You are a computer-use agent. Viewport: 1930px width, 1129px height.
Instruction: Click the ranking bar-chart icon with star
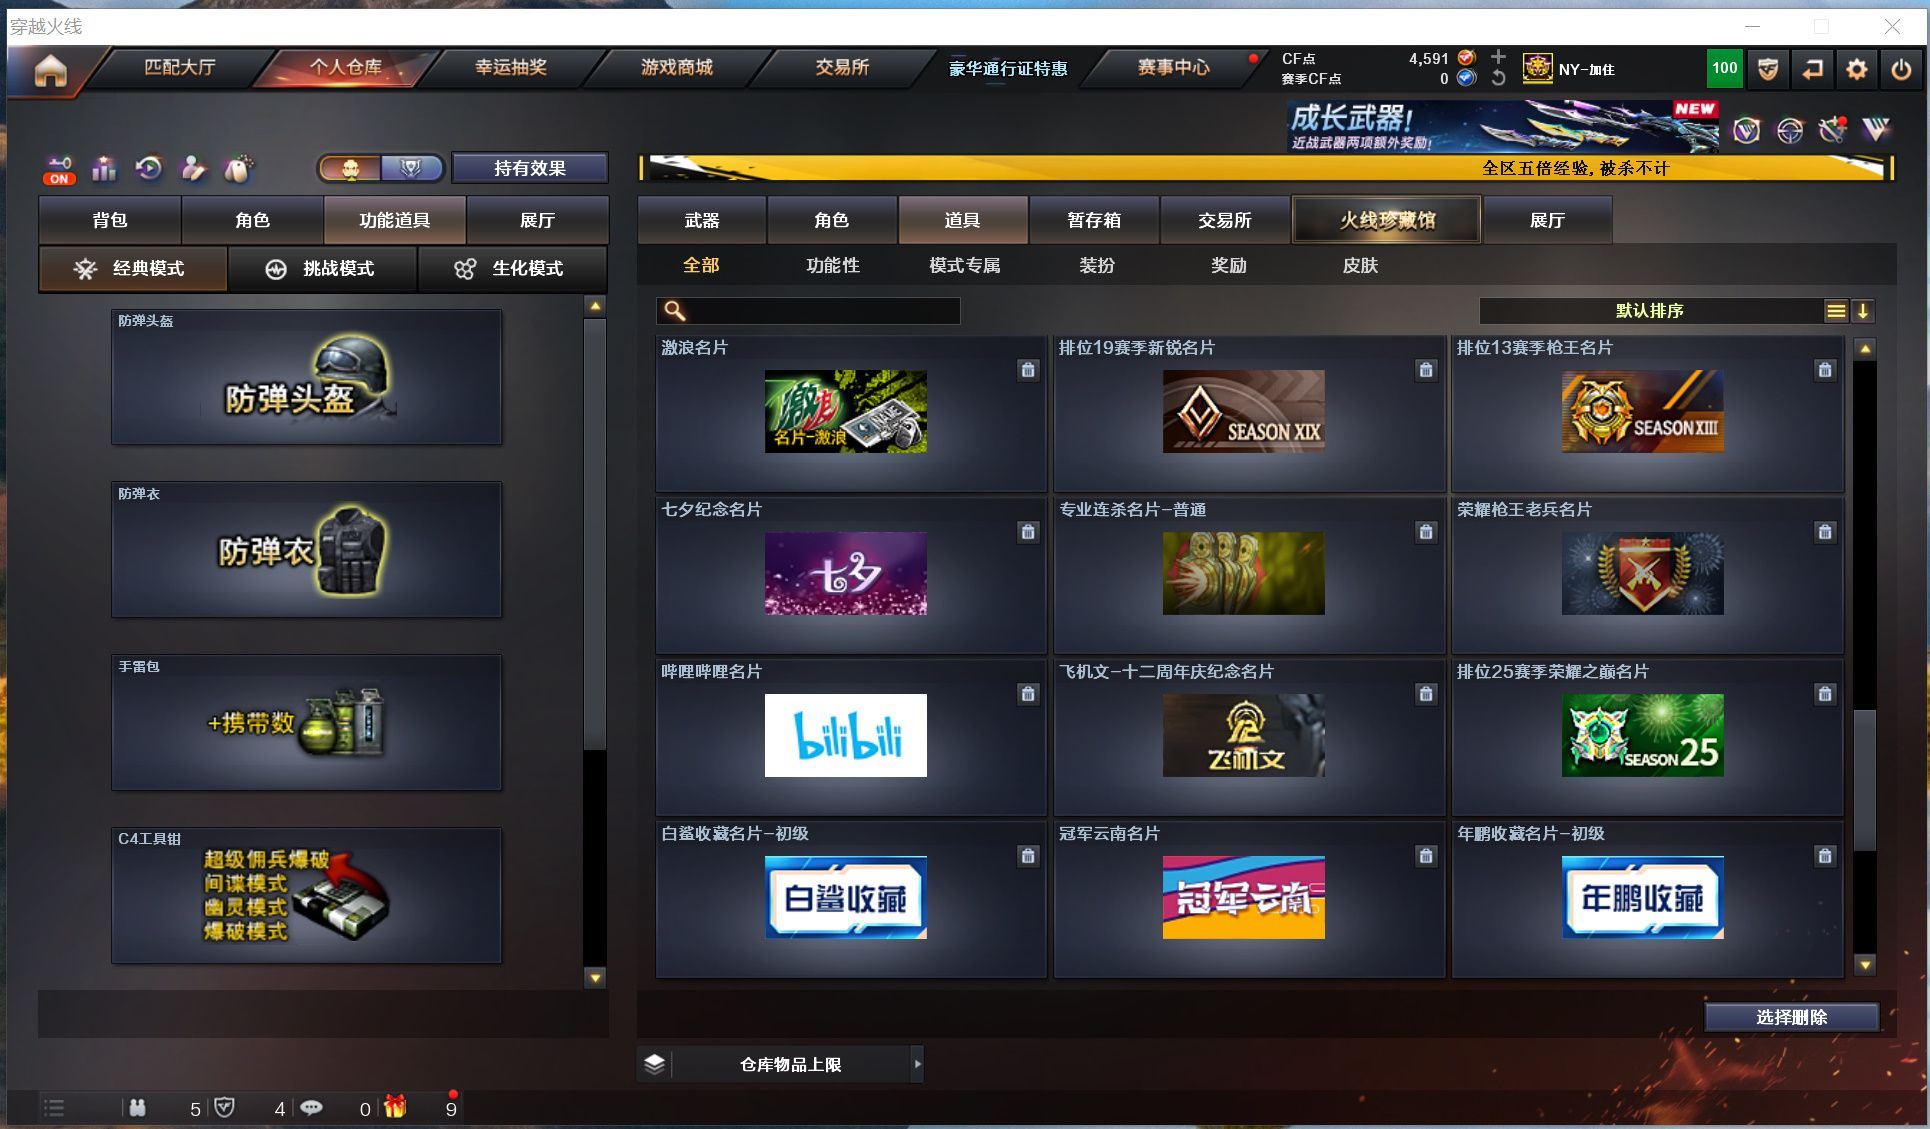point(104,168)
